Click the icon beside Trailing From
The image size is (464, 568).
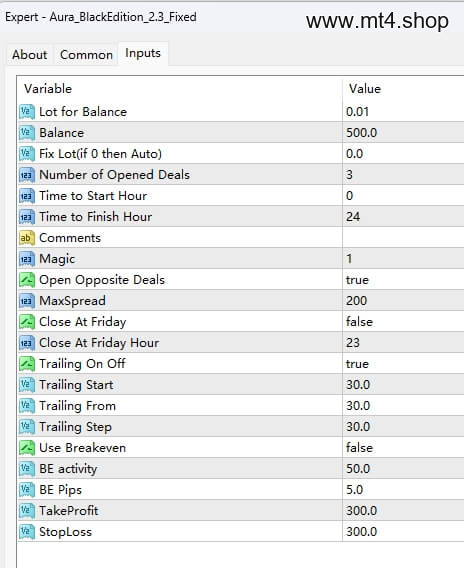click(27, 406)
